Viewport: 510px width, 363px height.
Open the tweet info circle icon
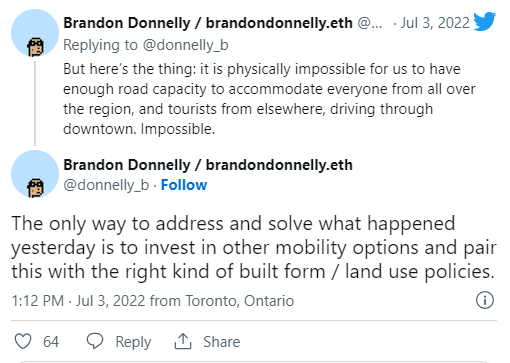tap(485, 300)
